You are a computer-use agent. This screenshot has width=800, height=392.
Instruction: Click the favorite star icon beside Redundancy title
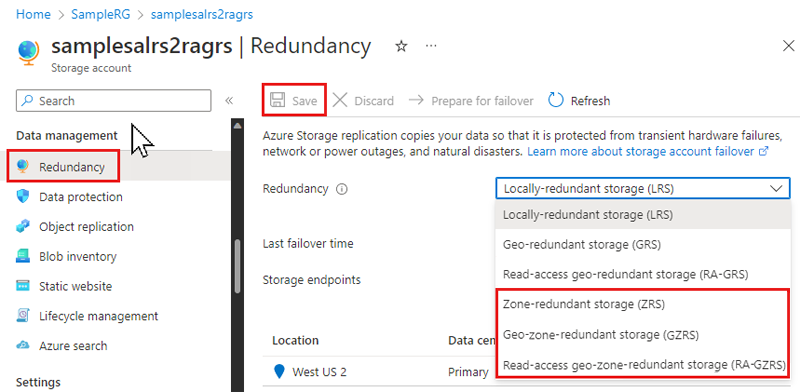tap(402, 46)
